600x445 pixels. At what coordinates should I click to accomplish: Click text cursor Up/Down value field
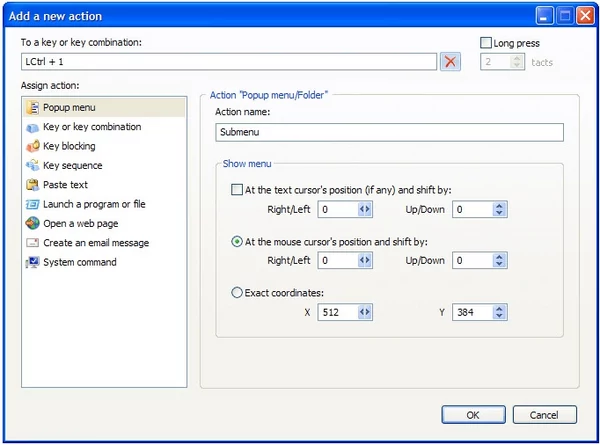pos(473,209)
